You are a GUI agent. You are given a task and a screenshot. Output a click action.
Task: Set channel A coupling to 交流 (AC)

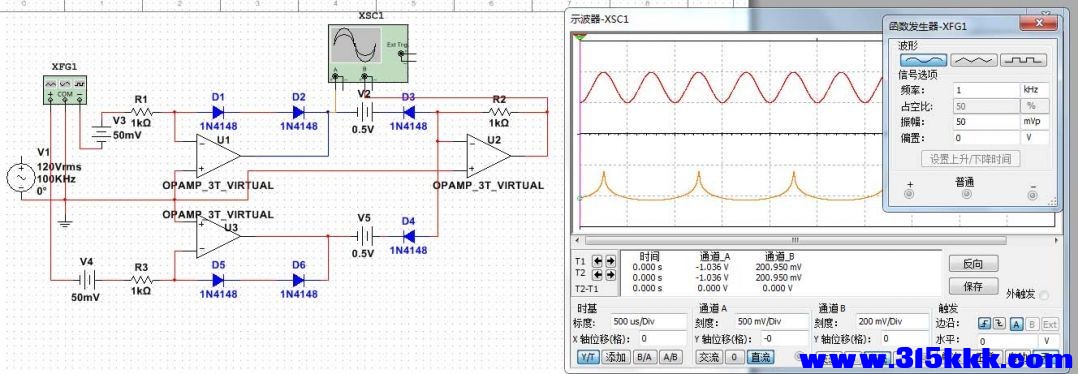point(709,357)
